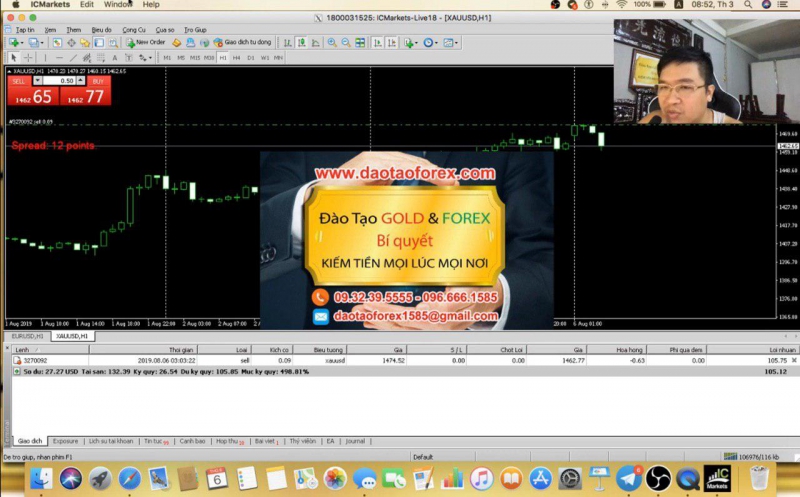Select line chart display mode
This screenshot has height=497, width=800.
coord(316,42)
